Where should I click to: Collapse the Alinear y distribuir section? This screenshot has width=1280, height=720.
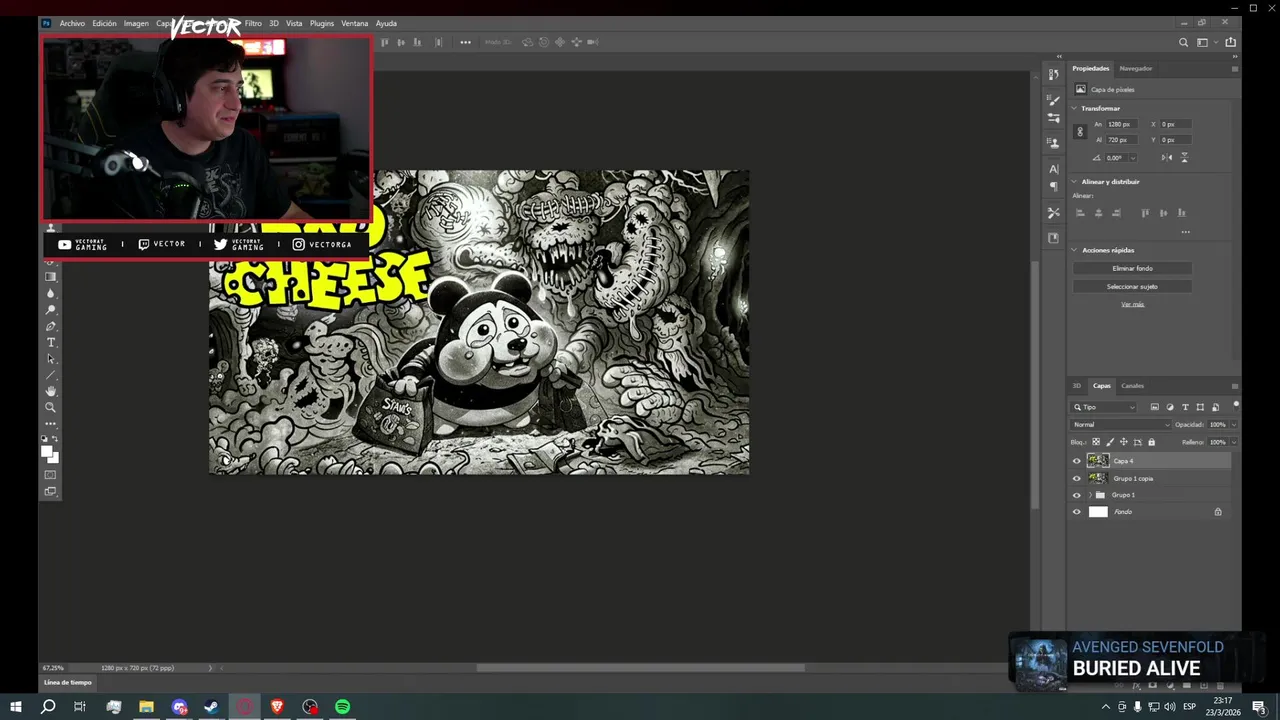pyautogui.click(x=1074, y=182)
